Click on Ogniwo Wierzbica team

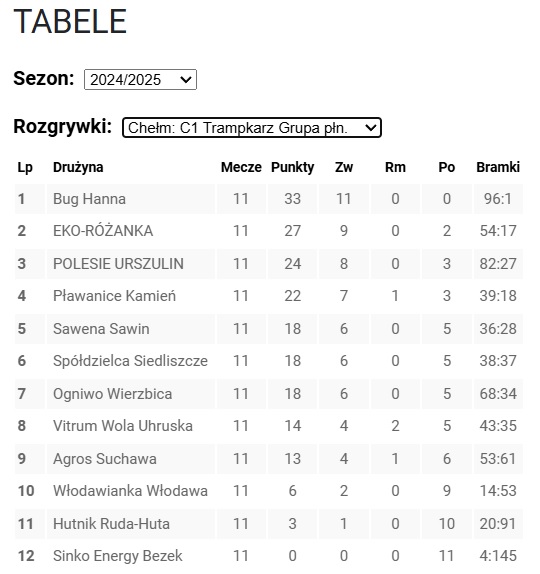tap(112, 394)
